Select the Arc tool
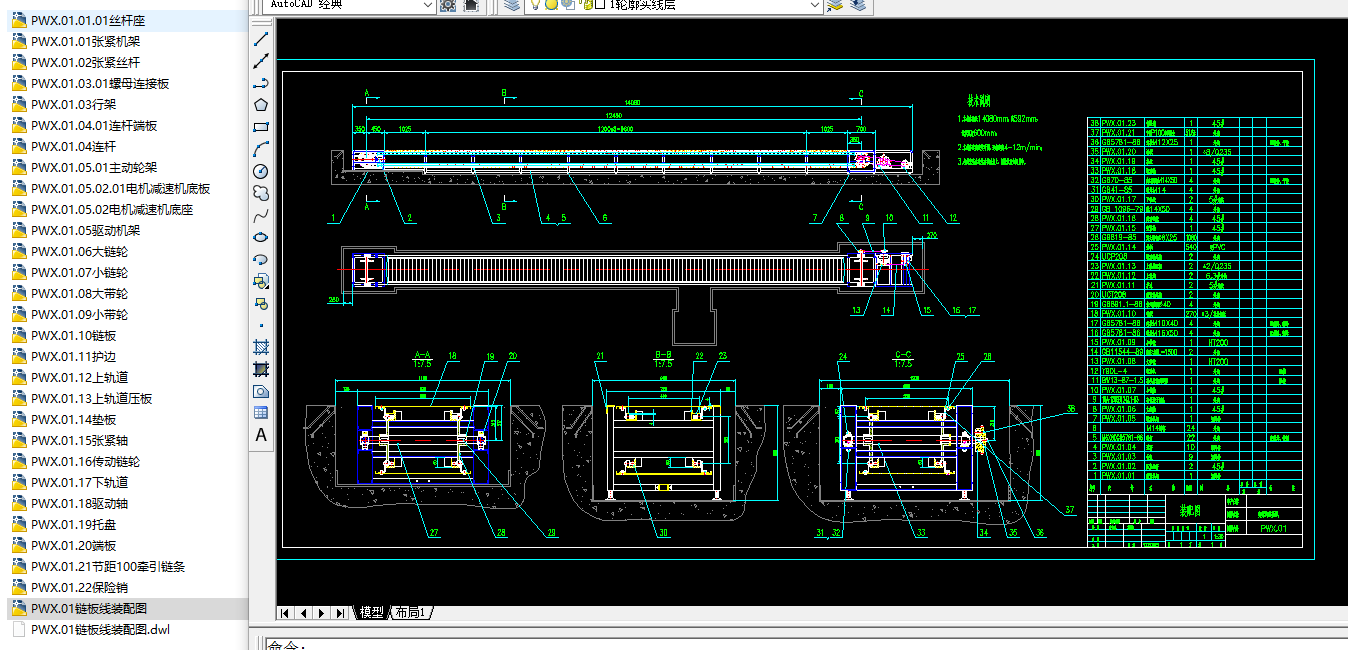The image size is (1348, 650). 261,149
